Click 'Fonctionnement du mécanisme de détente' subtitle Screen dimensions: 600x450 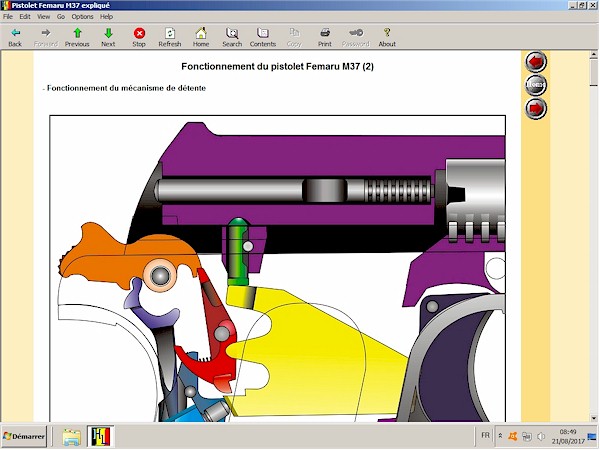(x=126, y=88)
